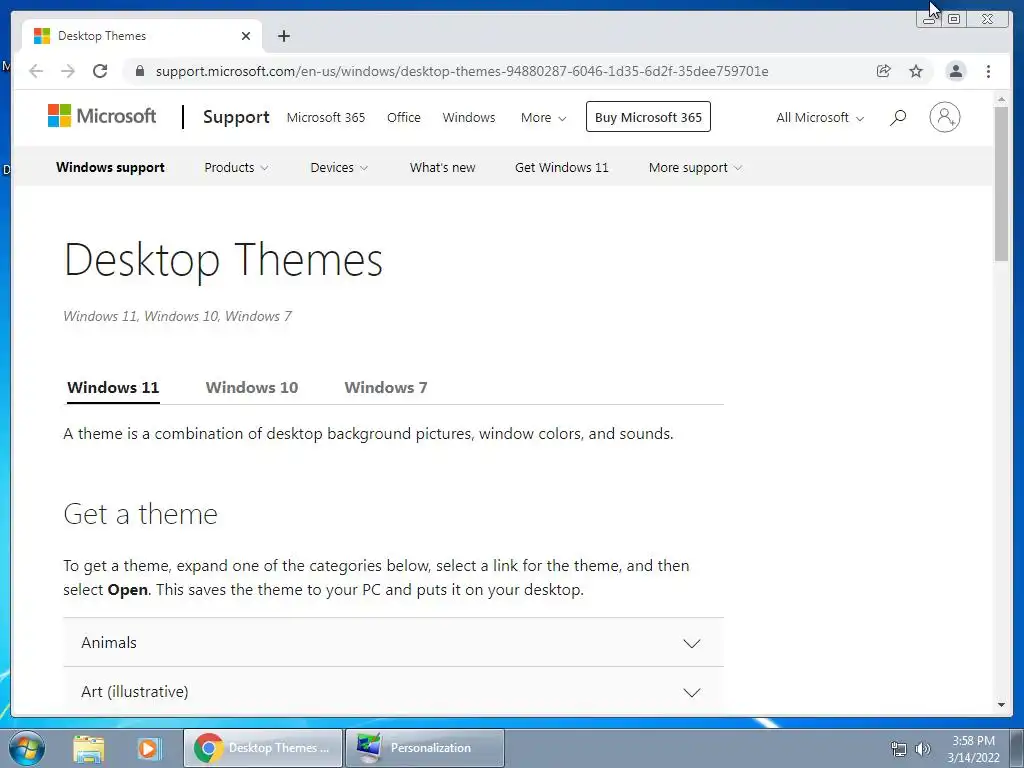Close the Desktop Themes tab

[x=246, y=36]
